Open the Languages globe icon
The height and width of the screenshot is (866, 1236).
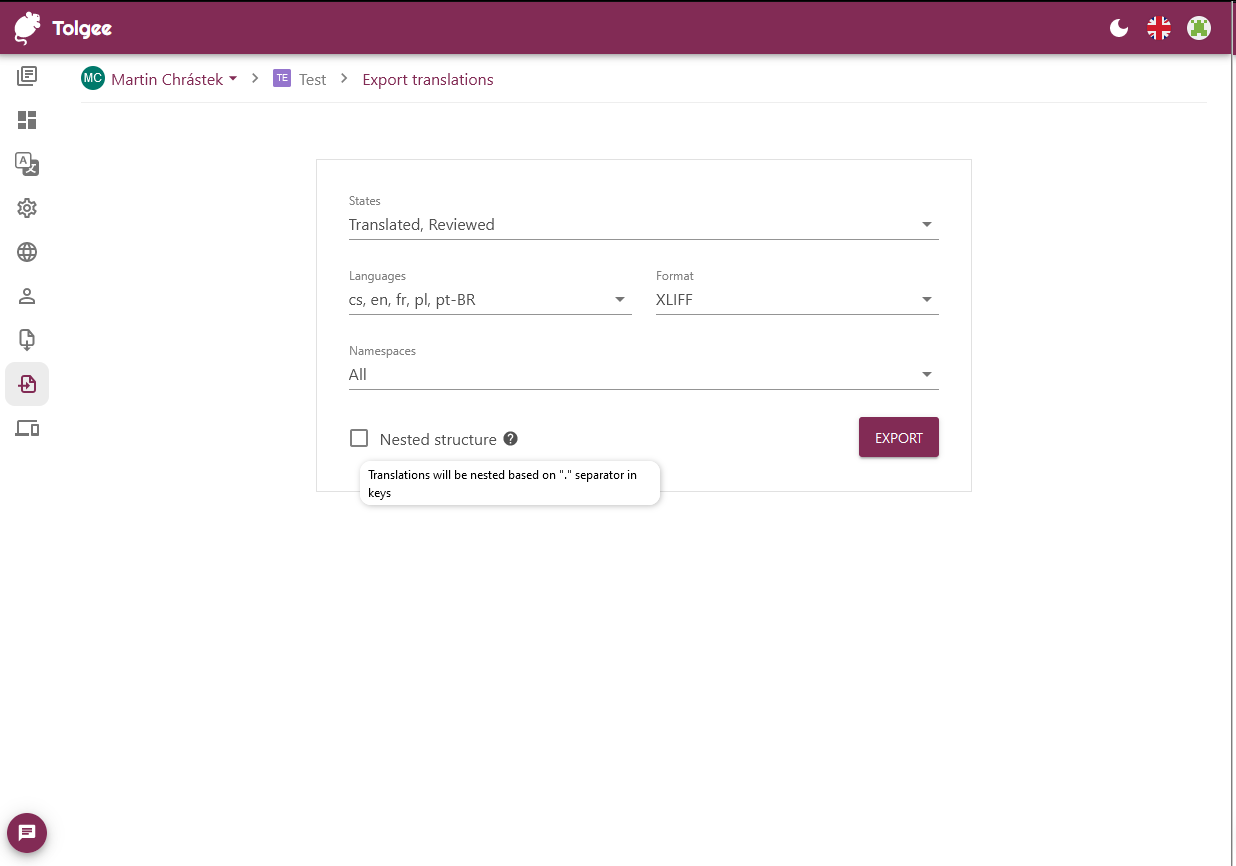tap(27, 252)
